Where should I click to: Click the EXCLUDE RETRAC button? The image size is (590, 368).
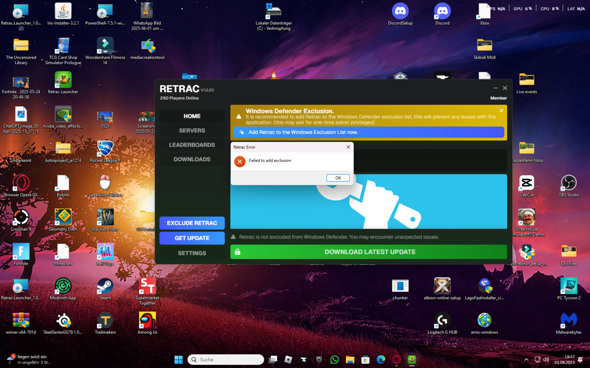click(192, 223)
